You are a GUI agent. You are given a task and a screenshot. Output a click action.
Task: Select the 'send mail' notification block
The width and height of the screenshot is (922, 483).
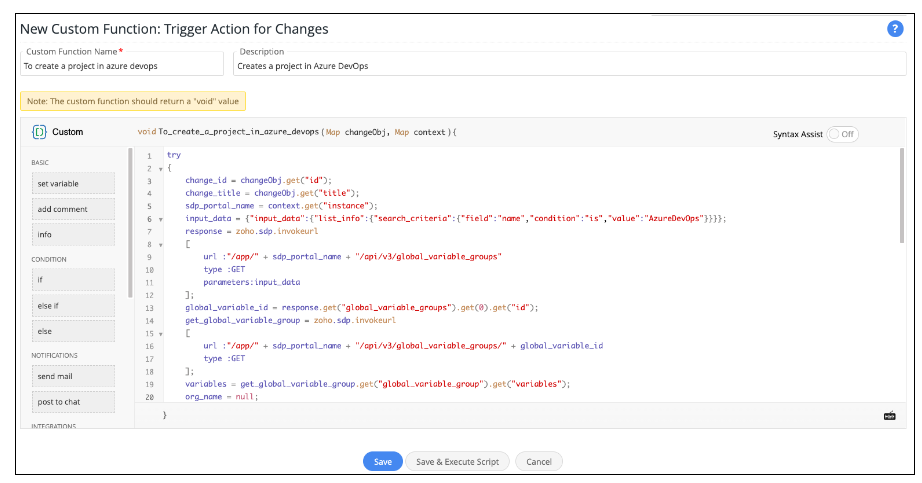pos(74,376)
